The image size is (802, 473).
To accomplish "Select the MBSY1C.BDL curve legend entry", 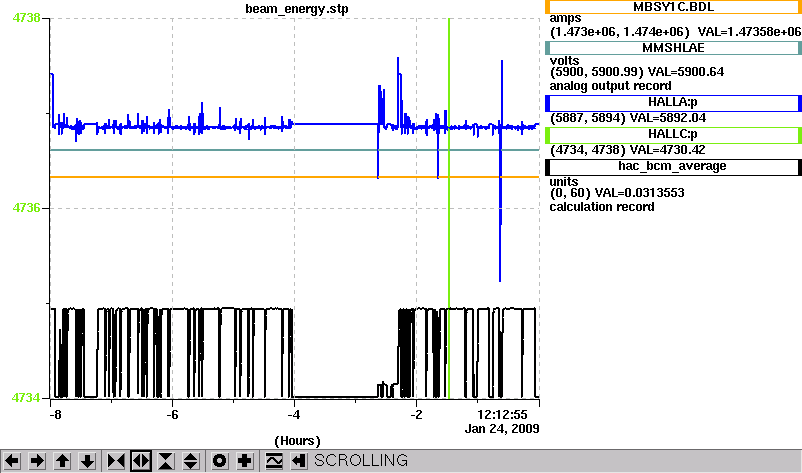I will coord(673,7).
